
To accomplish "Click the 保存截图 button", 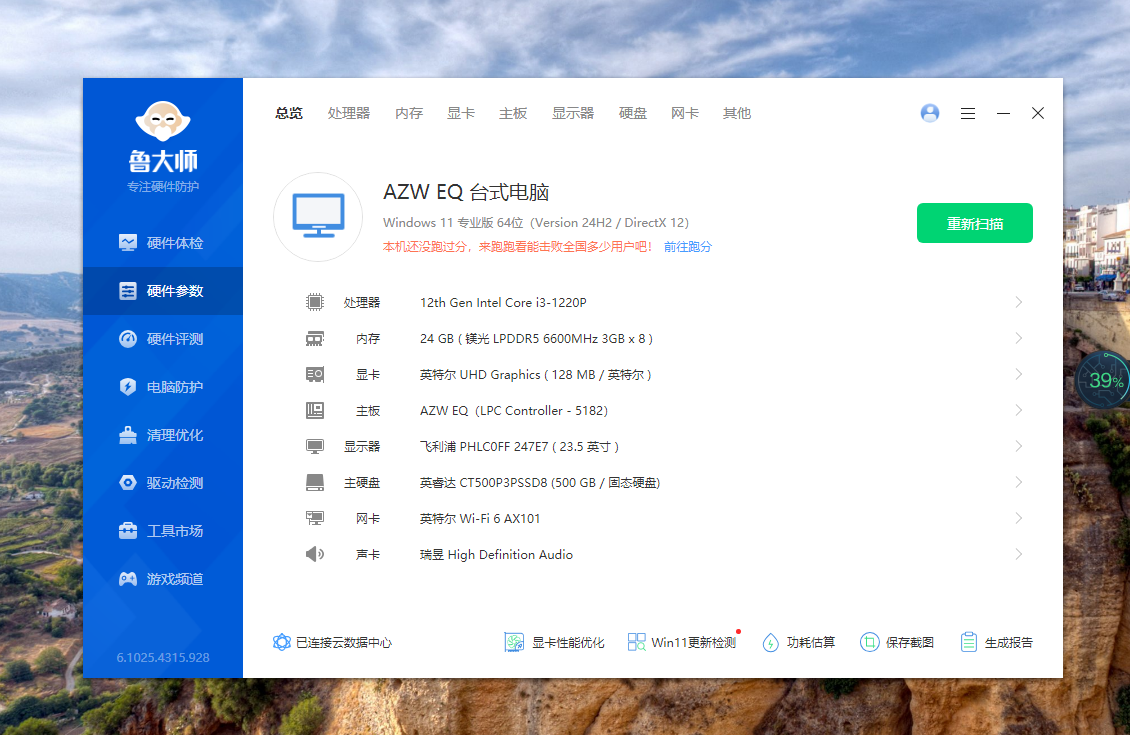I will click(x=897, y=642).
